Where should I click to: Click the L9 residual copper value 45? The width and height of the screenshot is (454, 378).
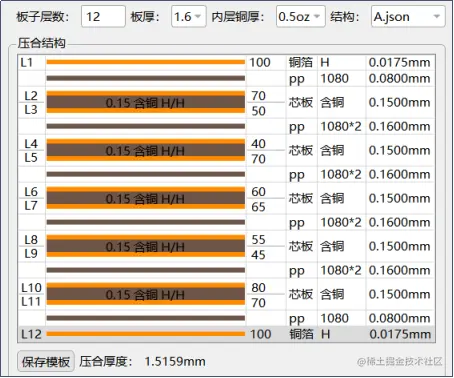259,255
